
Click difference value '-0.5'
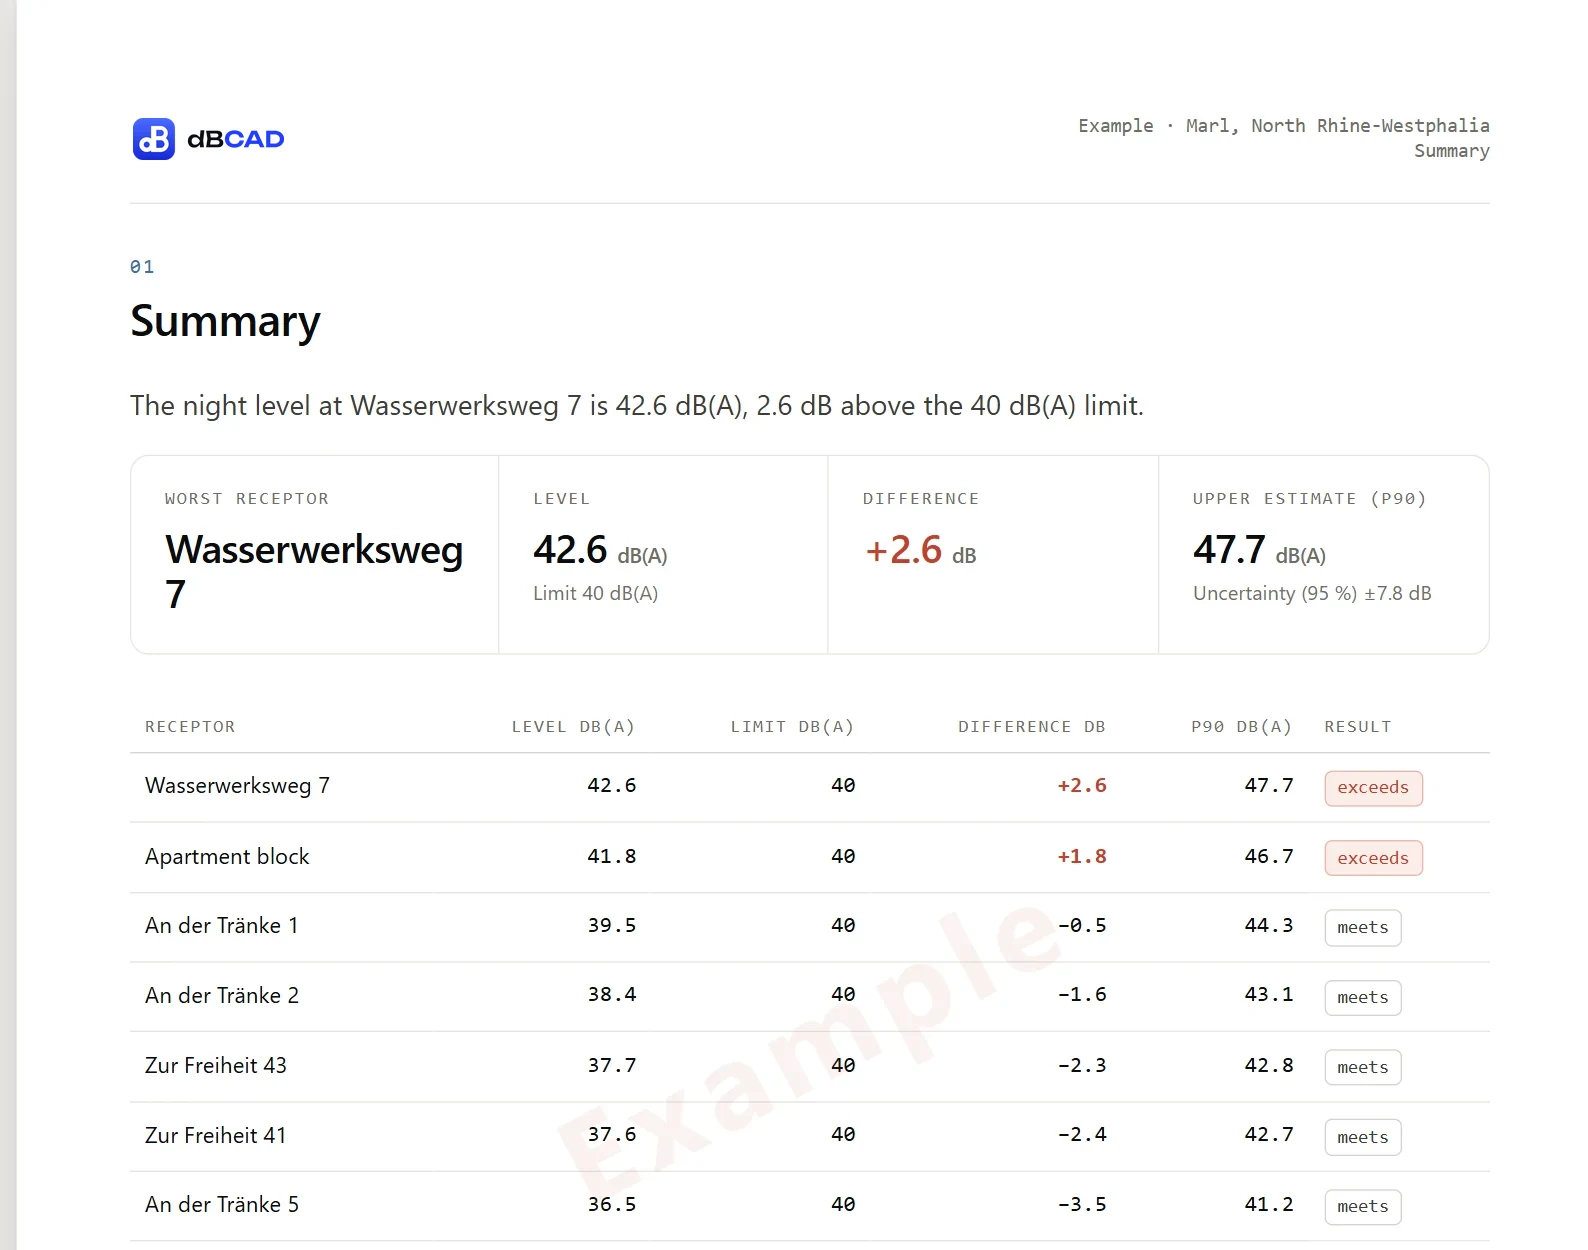click(1082, 926)
